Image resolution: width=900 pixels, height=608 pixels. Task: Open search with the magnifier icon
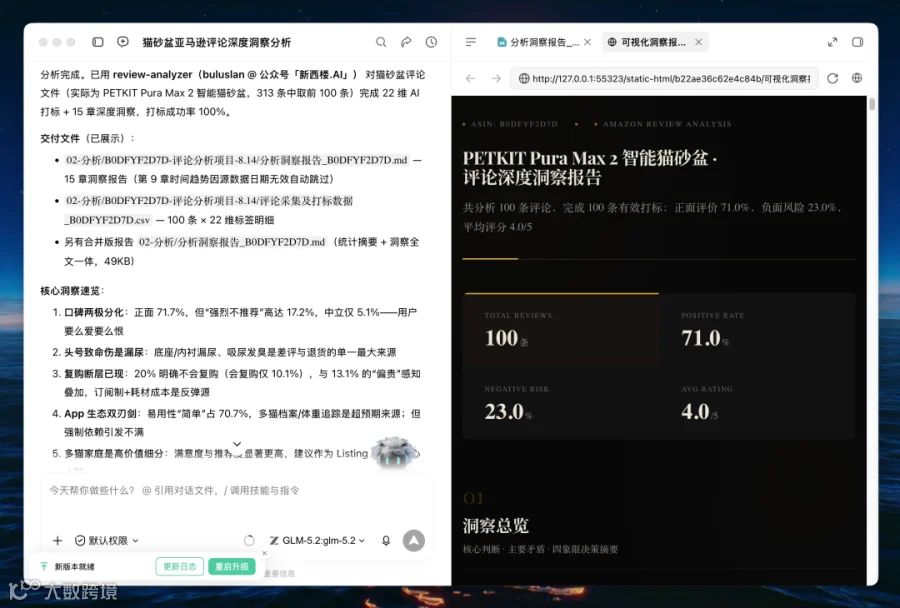381,42
